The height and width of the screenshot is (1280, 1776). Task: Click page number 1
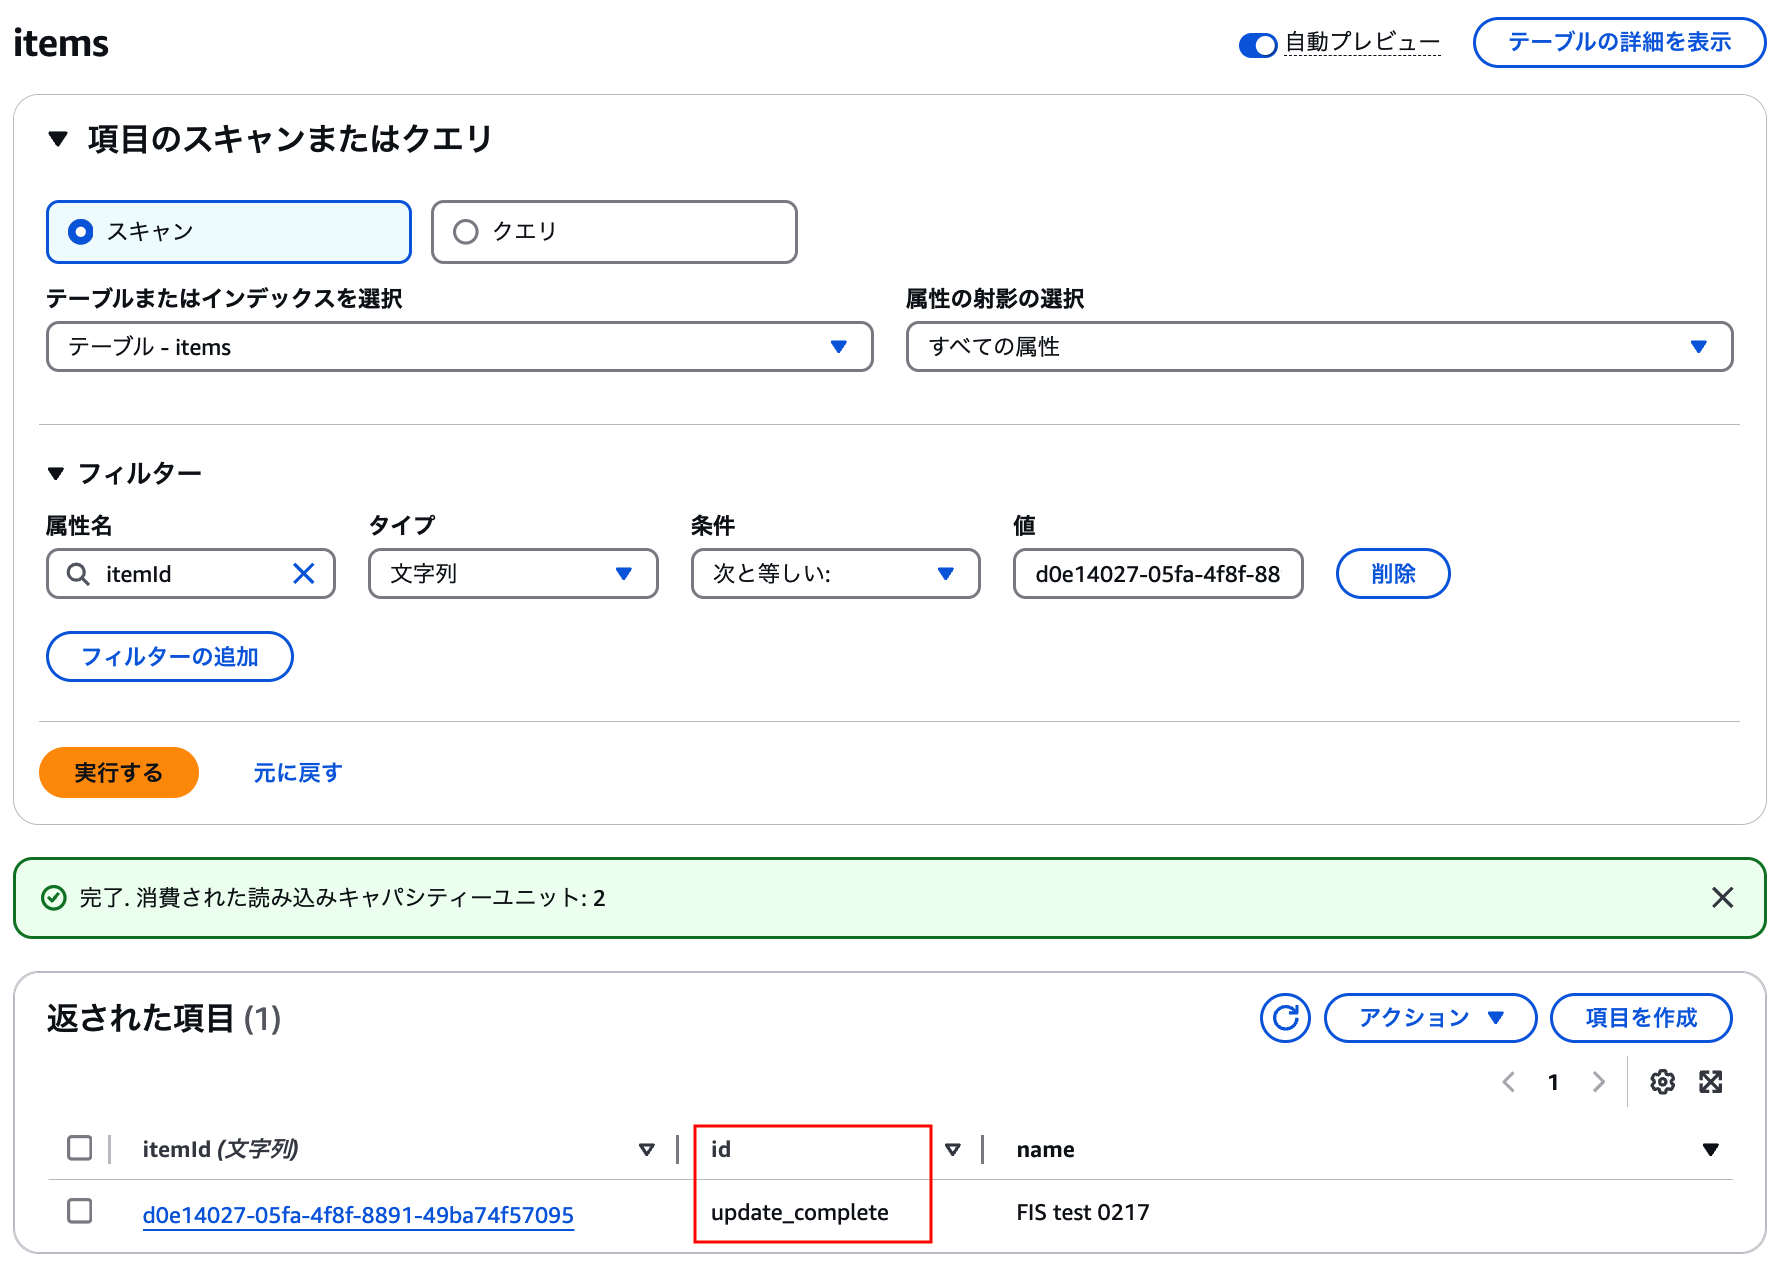click(x=1553, y=1082)
